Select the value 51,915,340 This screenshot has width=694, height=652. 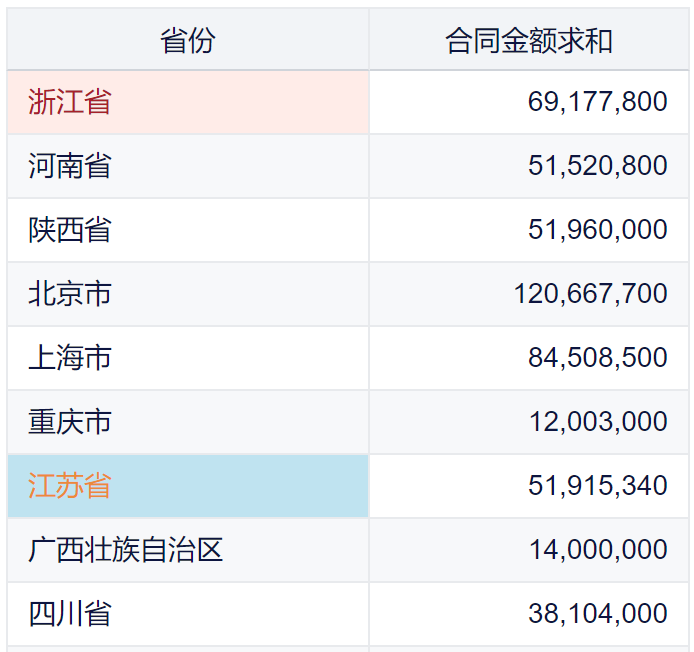tap(597, 486)
